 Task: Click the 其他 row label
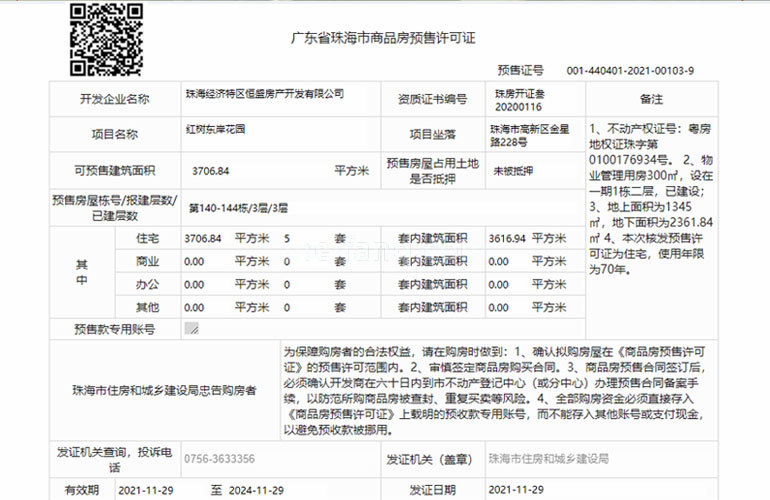tap(147, 307)
